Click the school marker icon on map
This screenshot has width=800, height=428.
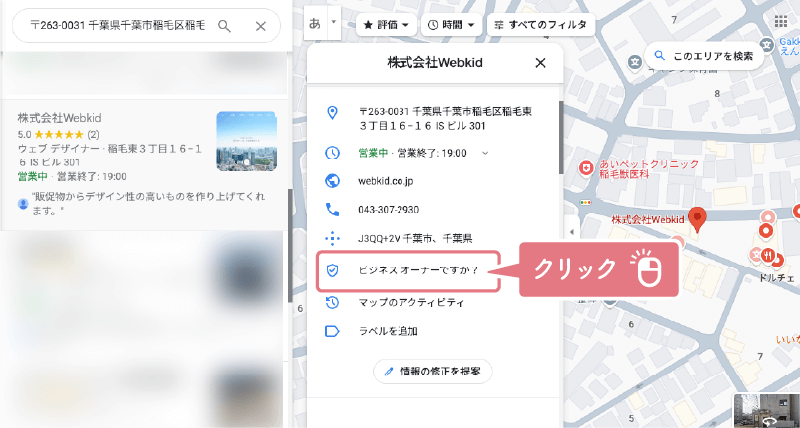coord(635,62)
